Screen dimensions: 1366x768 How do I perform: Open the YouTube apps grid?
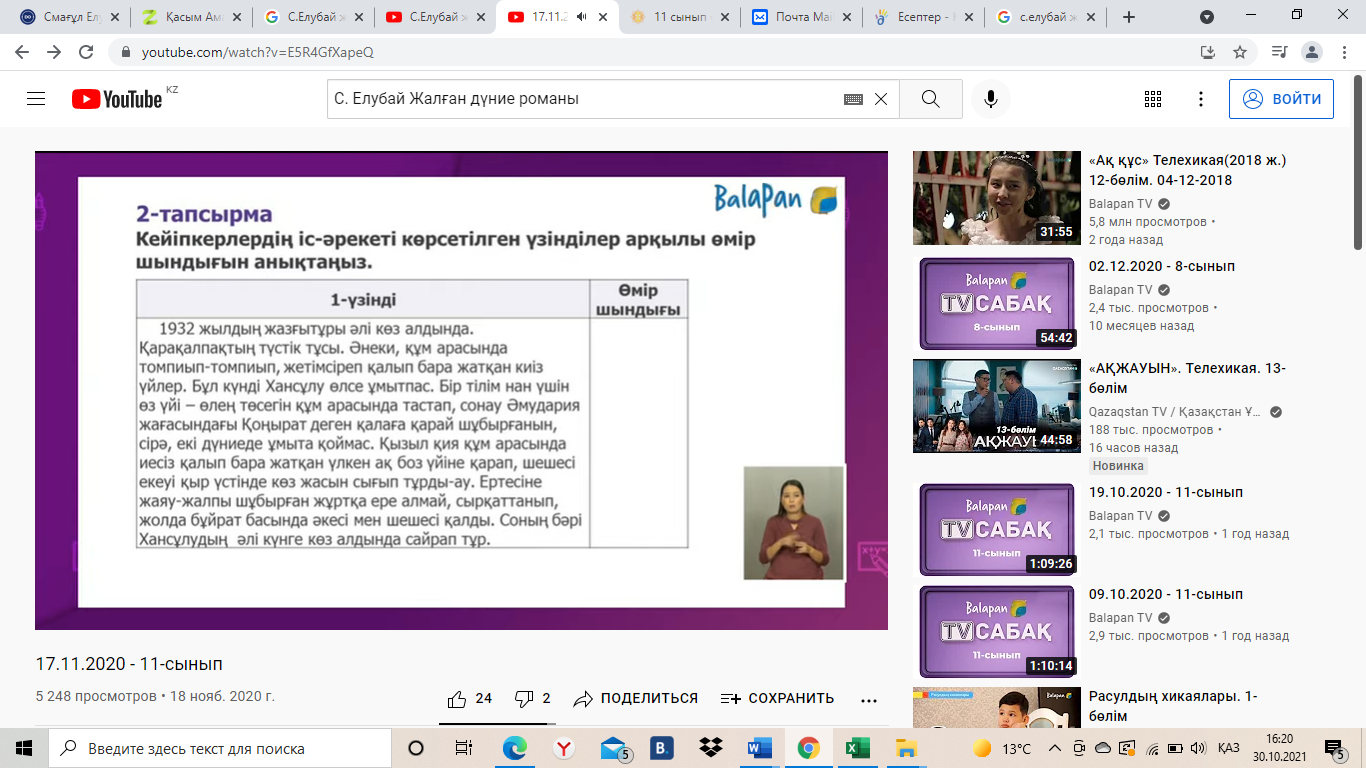[x=1152, y=99]
